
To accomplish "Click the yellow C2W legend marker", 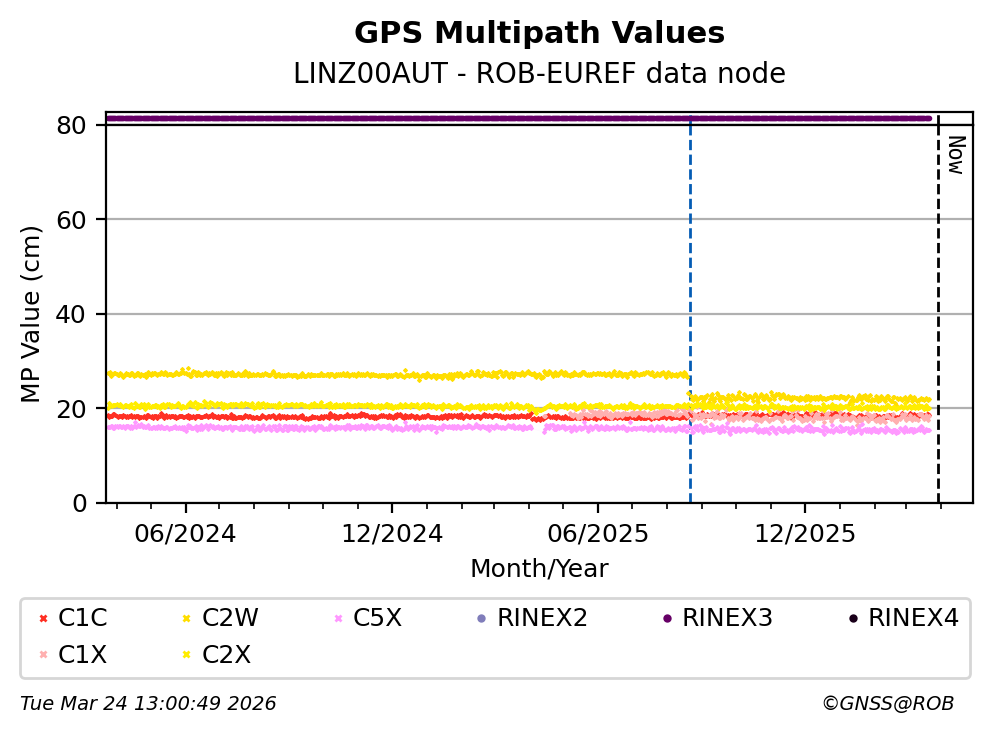I will pos(186,619).
